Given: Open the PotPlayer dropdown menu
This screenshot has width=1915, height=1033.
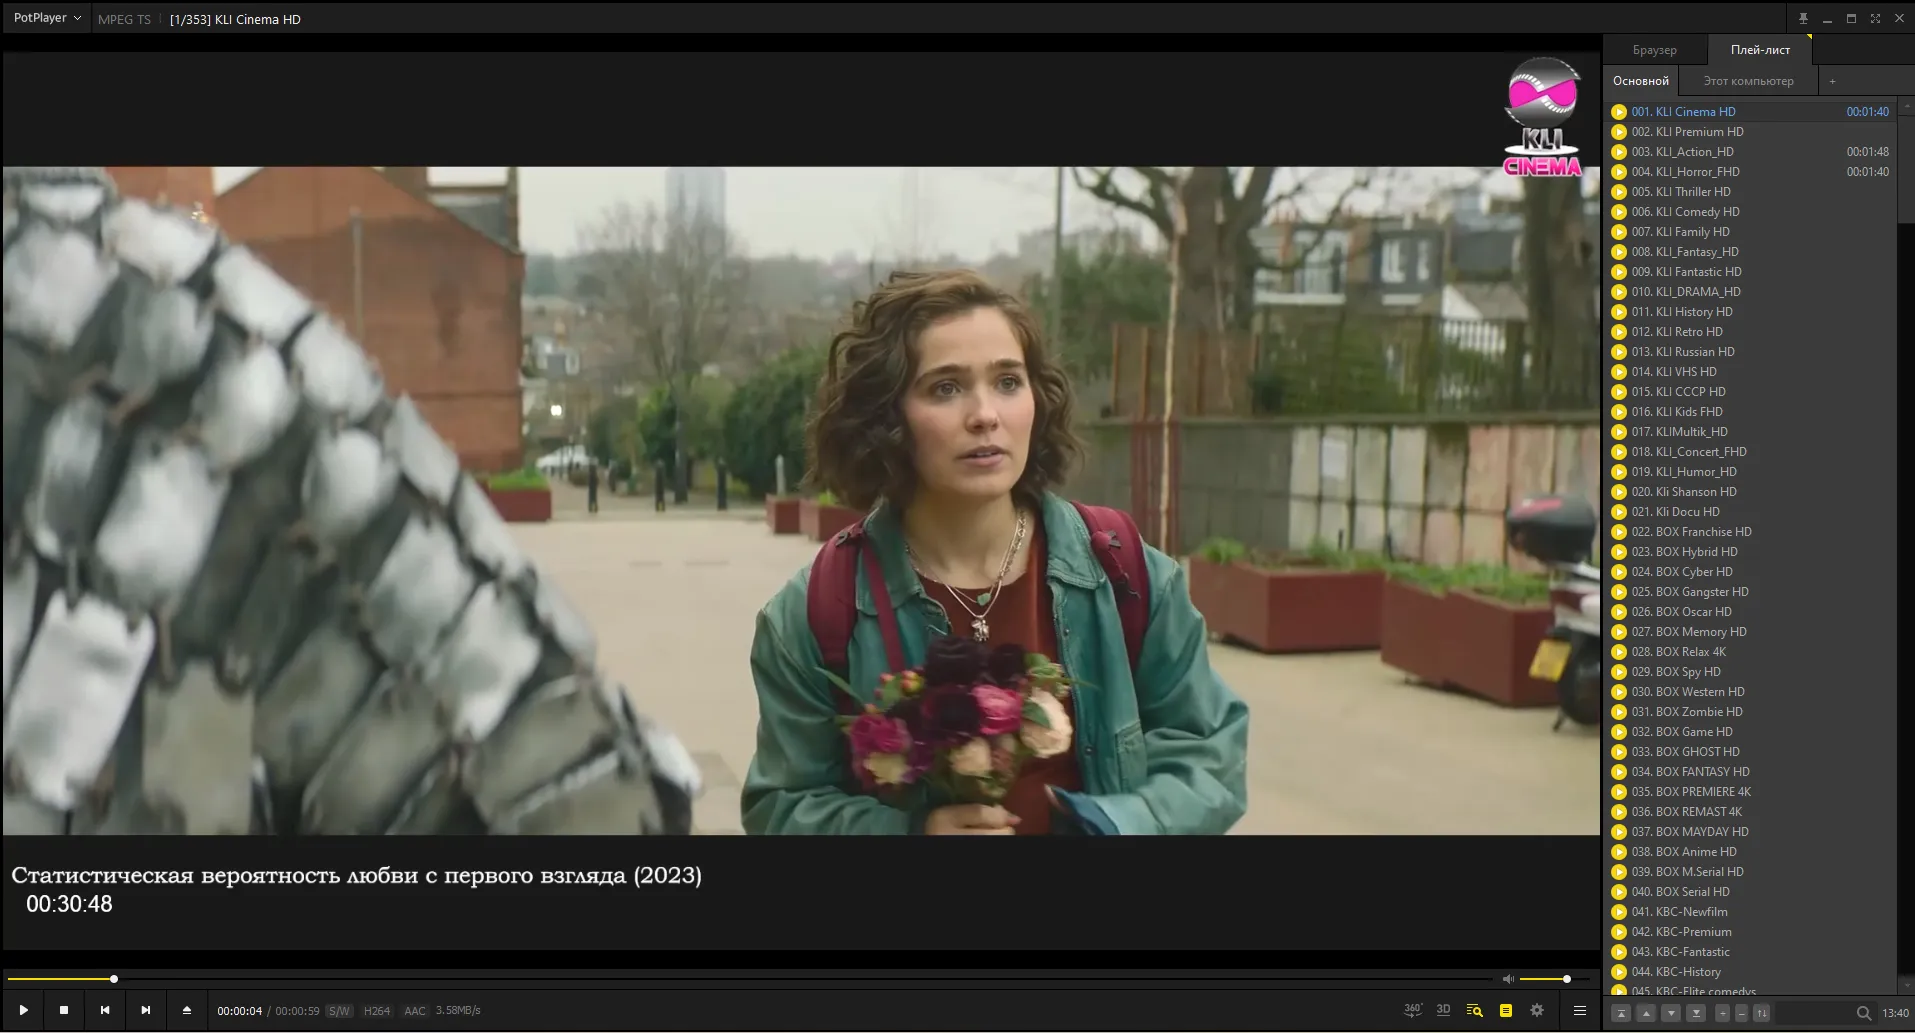Looking at the screenshot, I should (x=46, y=18).
